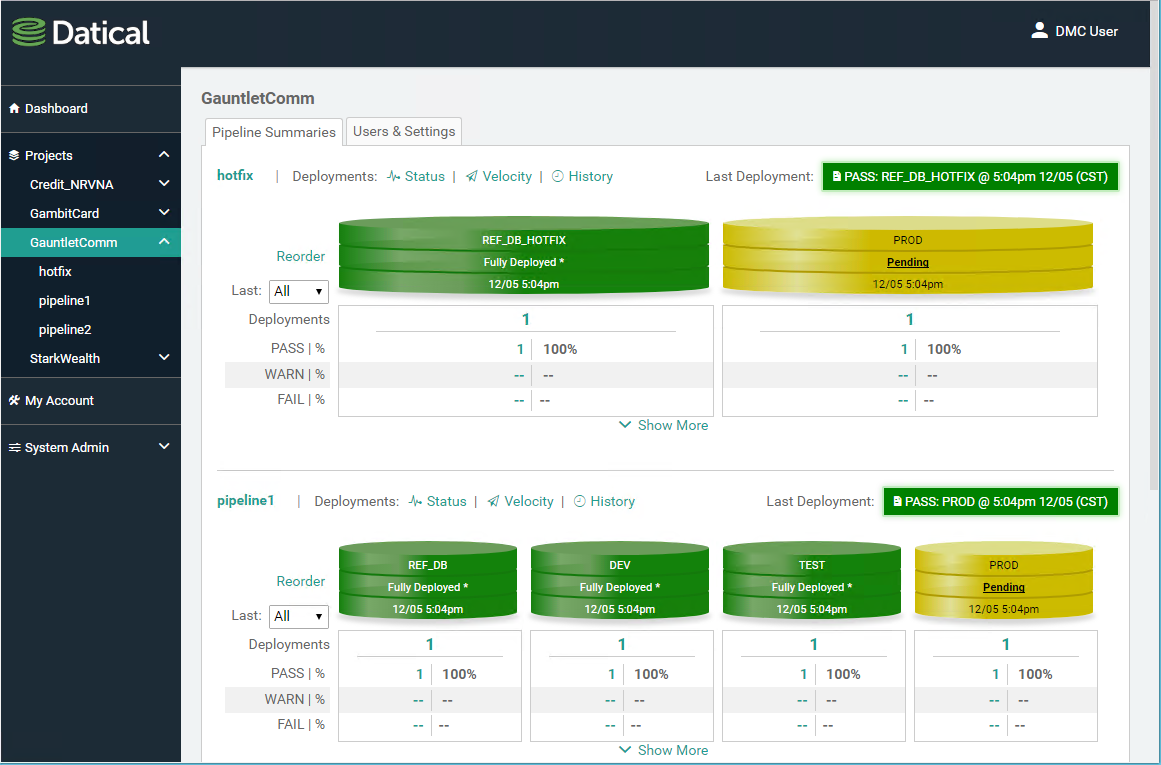Click the green REF_DB_HOTFIX cylinder
Screen dimensions: 1161x765
click(x=524, y=256)
